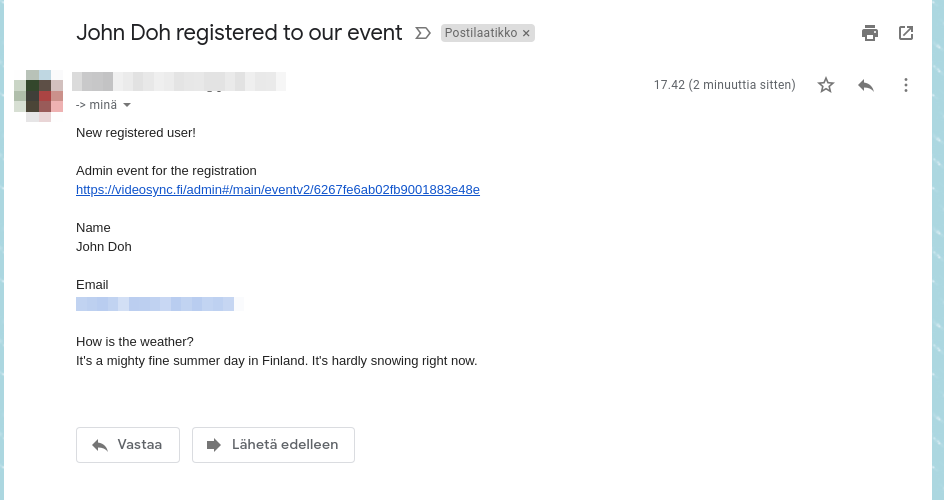944x500 pixels.
Task: Click the forward arrow inside Lähetä edelleen
Action: tap(214, 445)
